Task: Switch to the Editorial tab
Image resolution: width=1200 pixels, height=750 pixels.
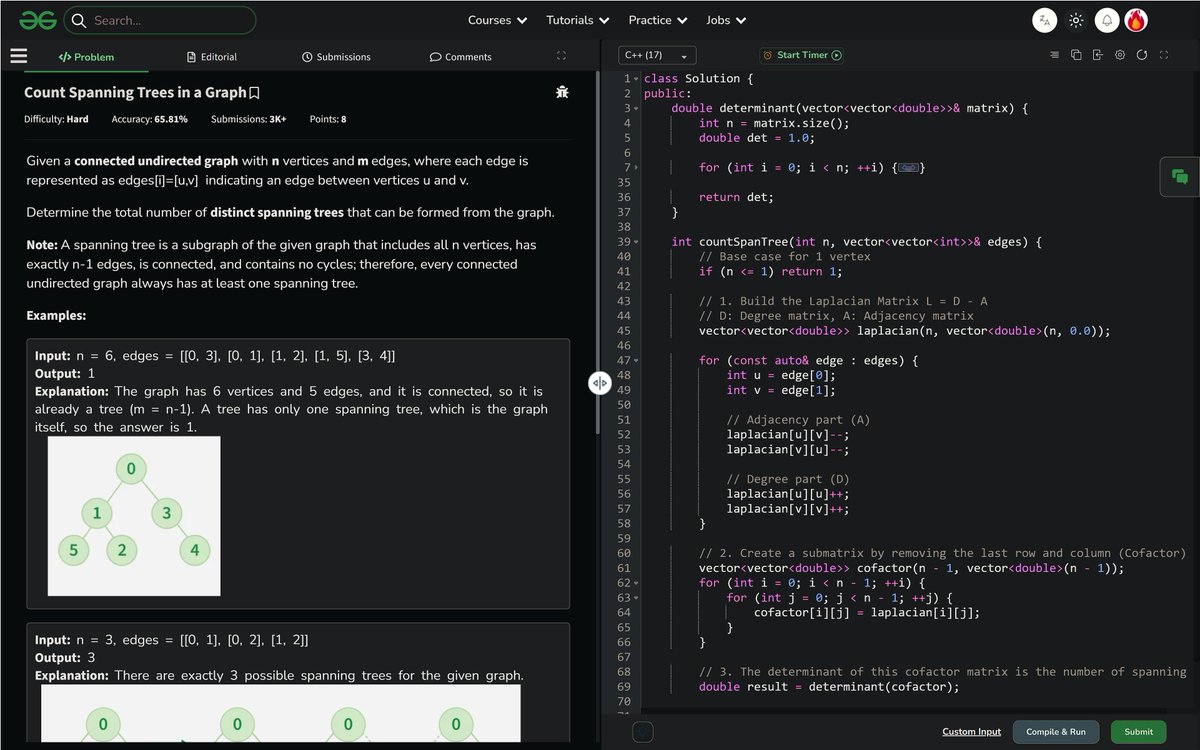Action: [212, 57]
